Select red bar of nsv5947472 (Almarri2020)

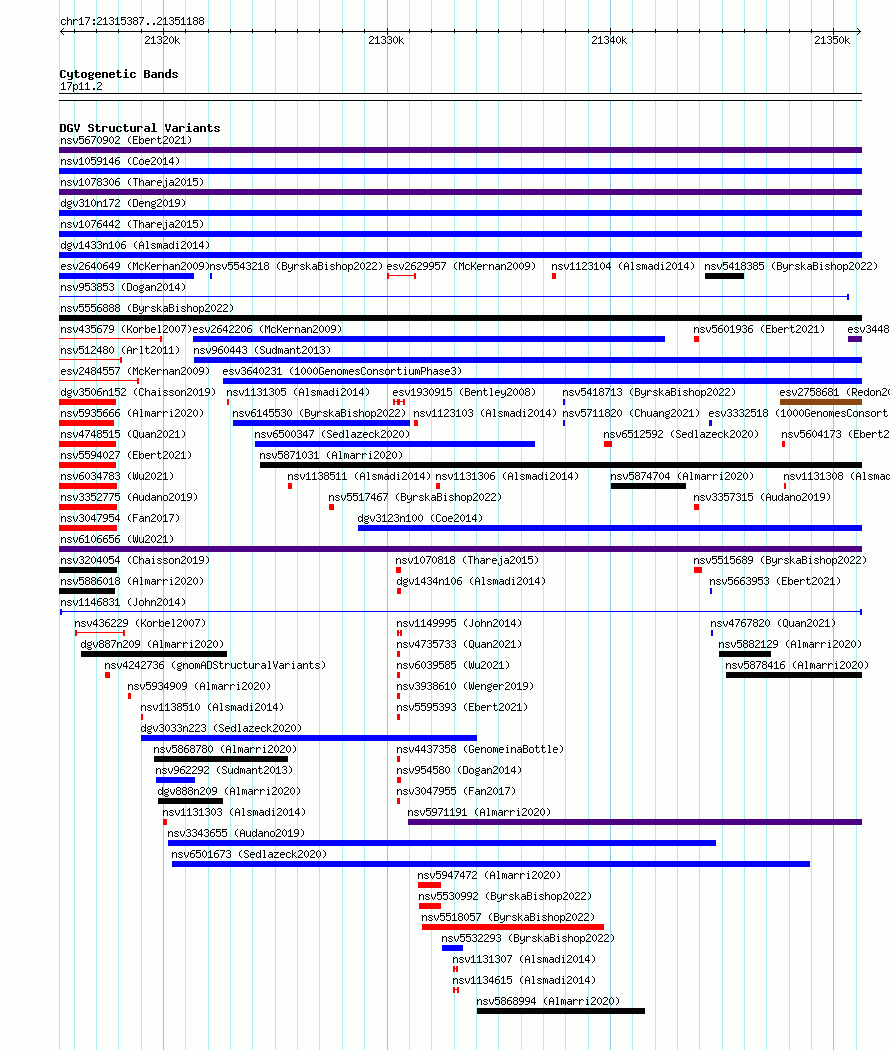[x=429, y=885]
